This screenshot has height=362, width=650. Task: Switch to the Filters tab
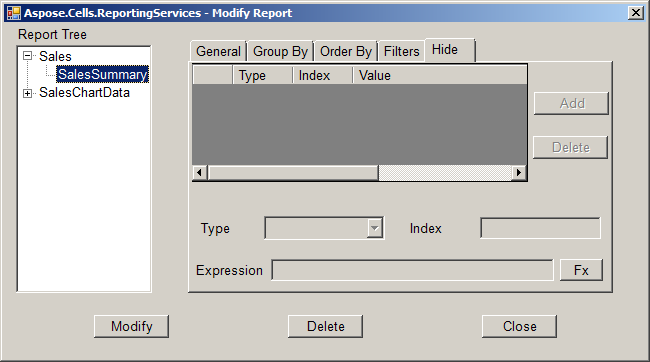click(402, 51)
